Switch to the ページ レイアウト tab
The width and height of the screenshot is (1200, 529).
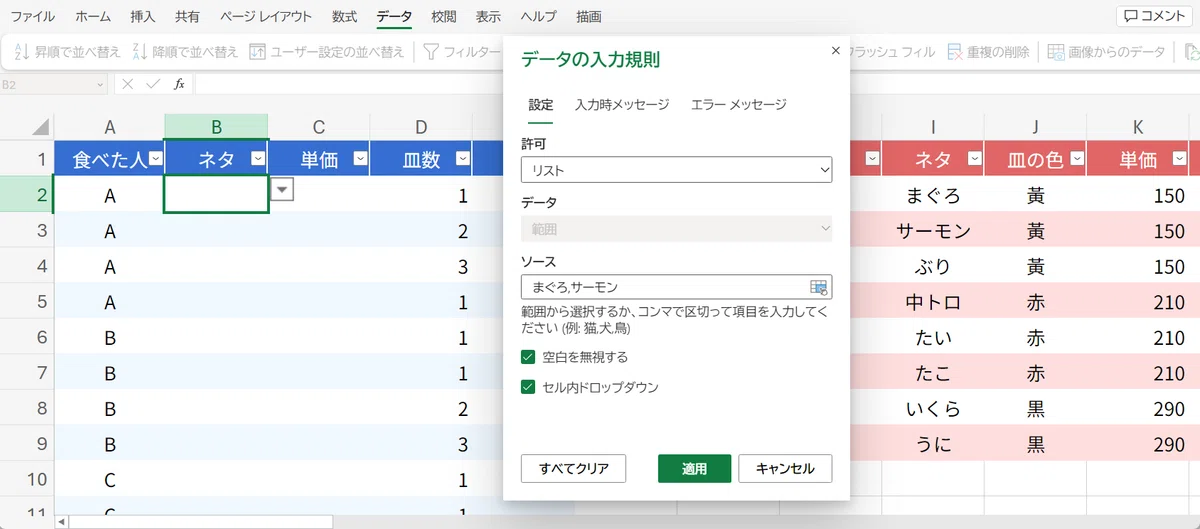pyautogui.click(x=266, y=17)
